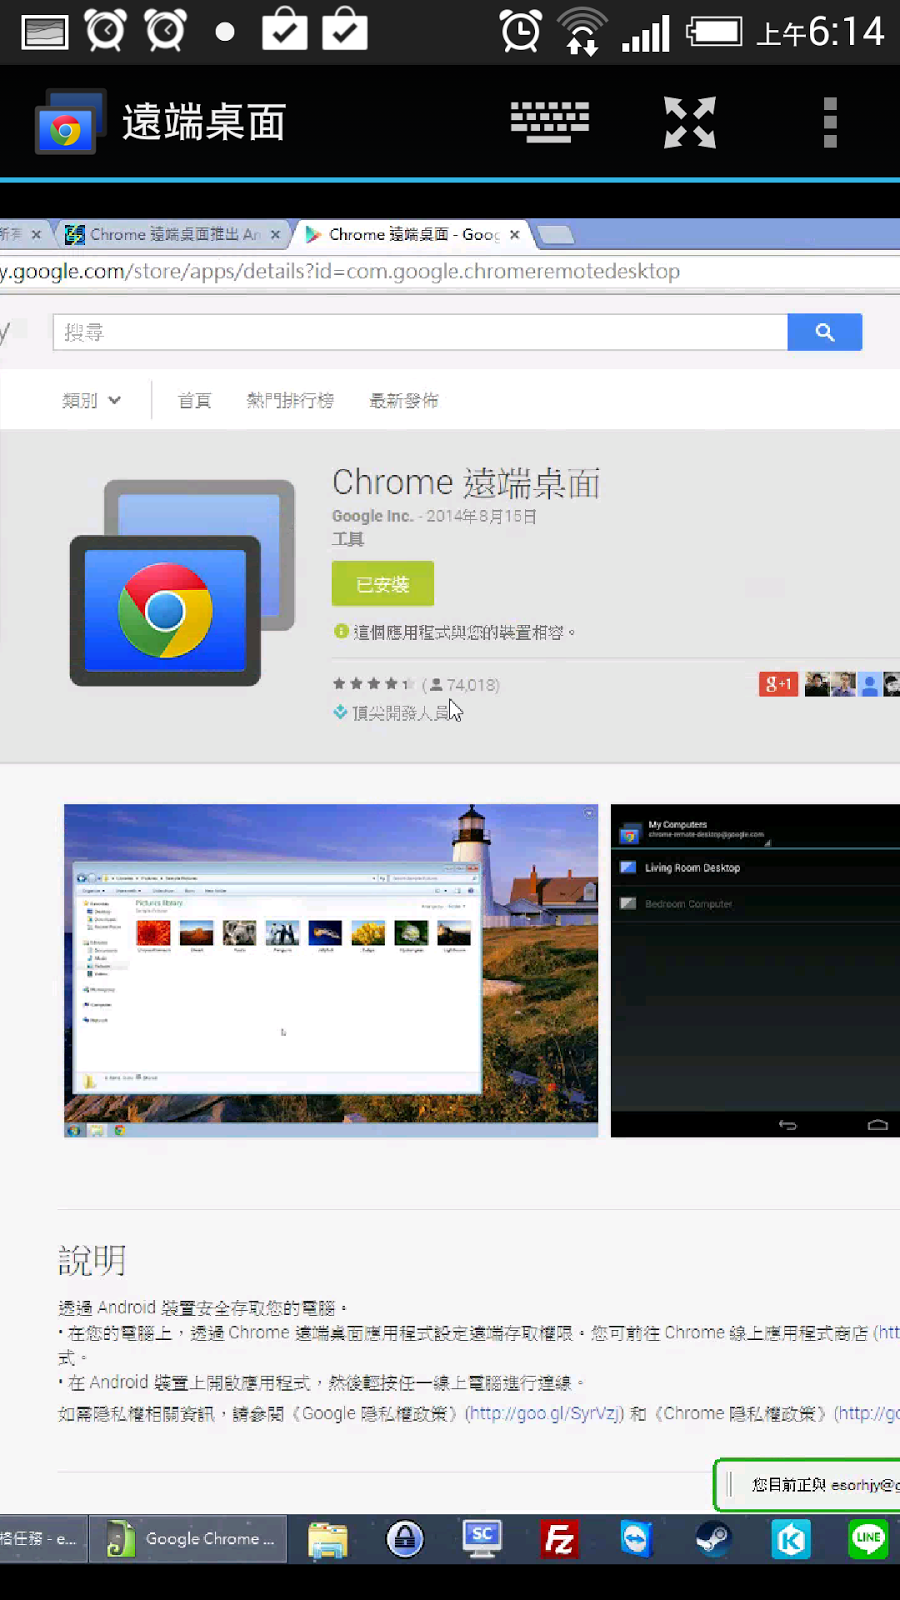This screenshot has height=1600, width=900.
Task: Open the padlock app in taskbar
Action: pyautogui.click(x=405, y=1539)
